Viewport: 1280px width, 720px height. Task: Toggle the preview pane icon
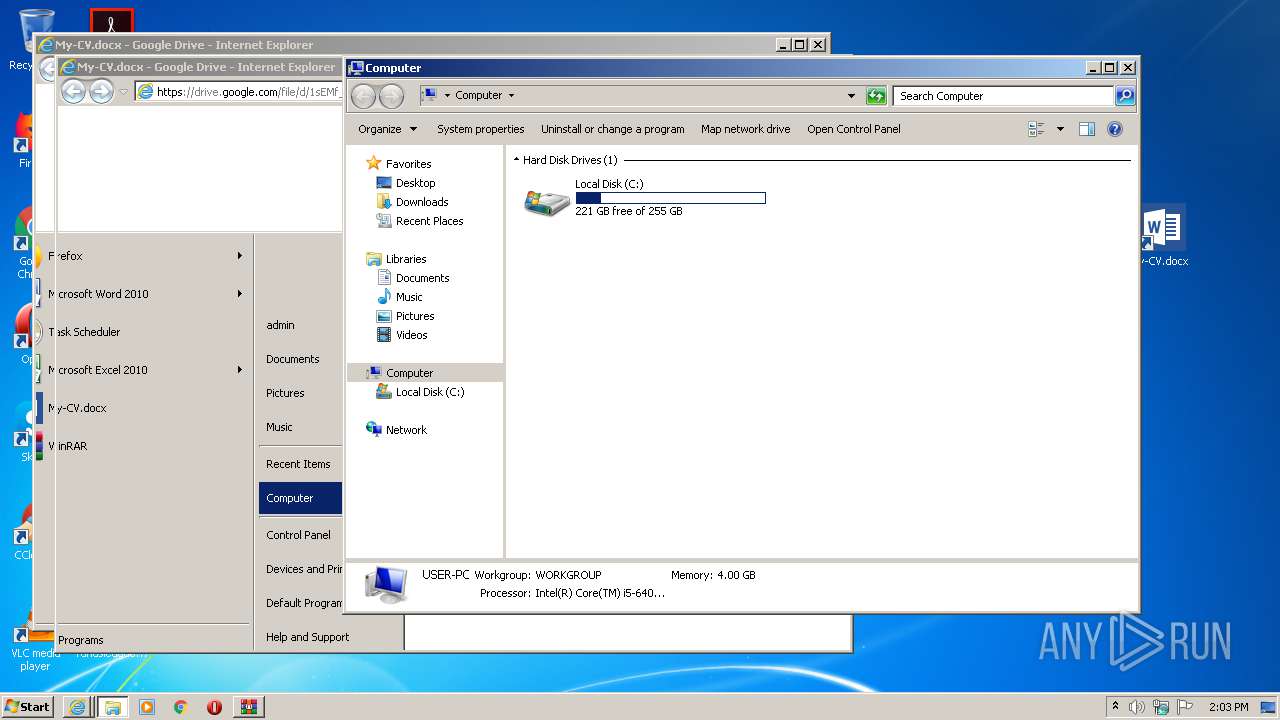(1087, 129)
